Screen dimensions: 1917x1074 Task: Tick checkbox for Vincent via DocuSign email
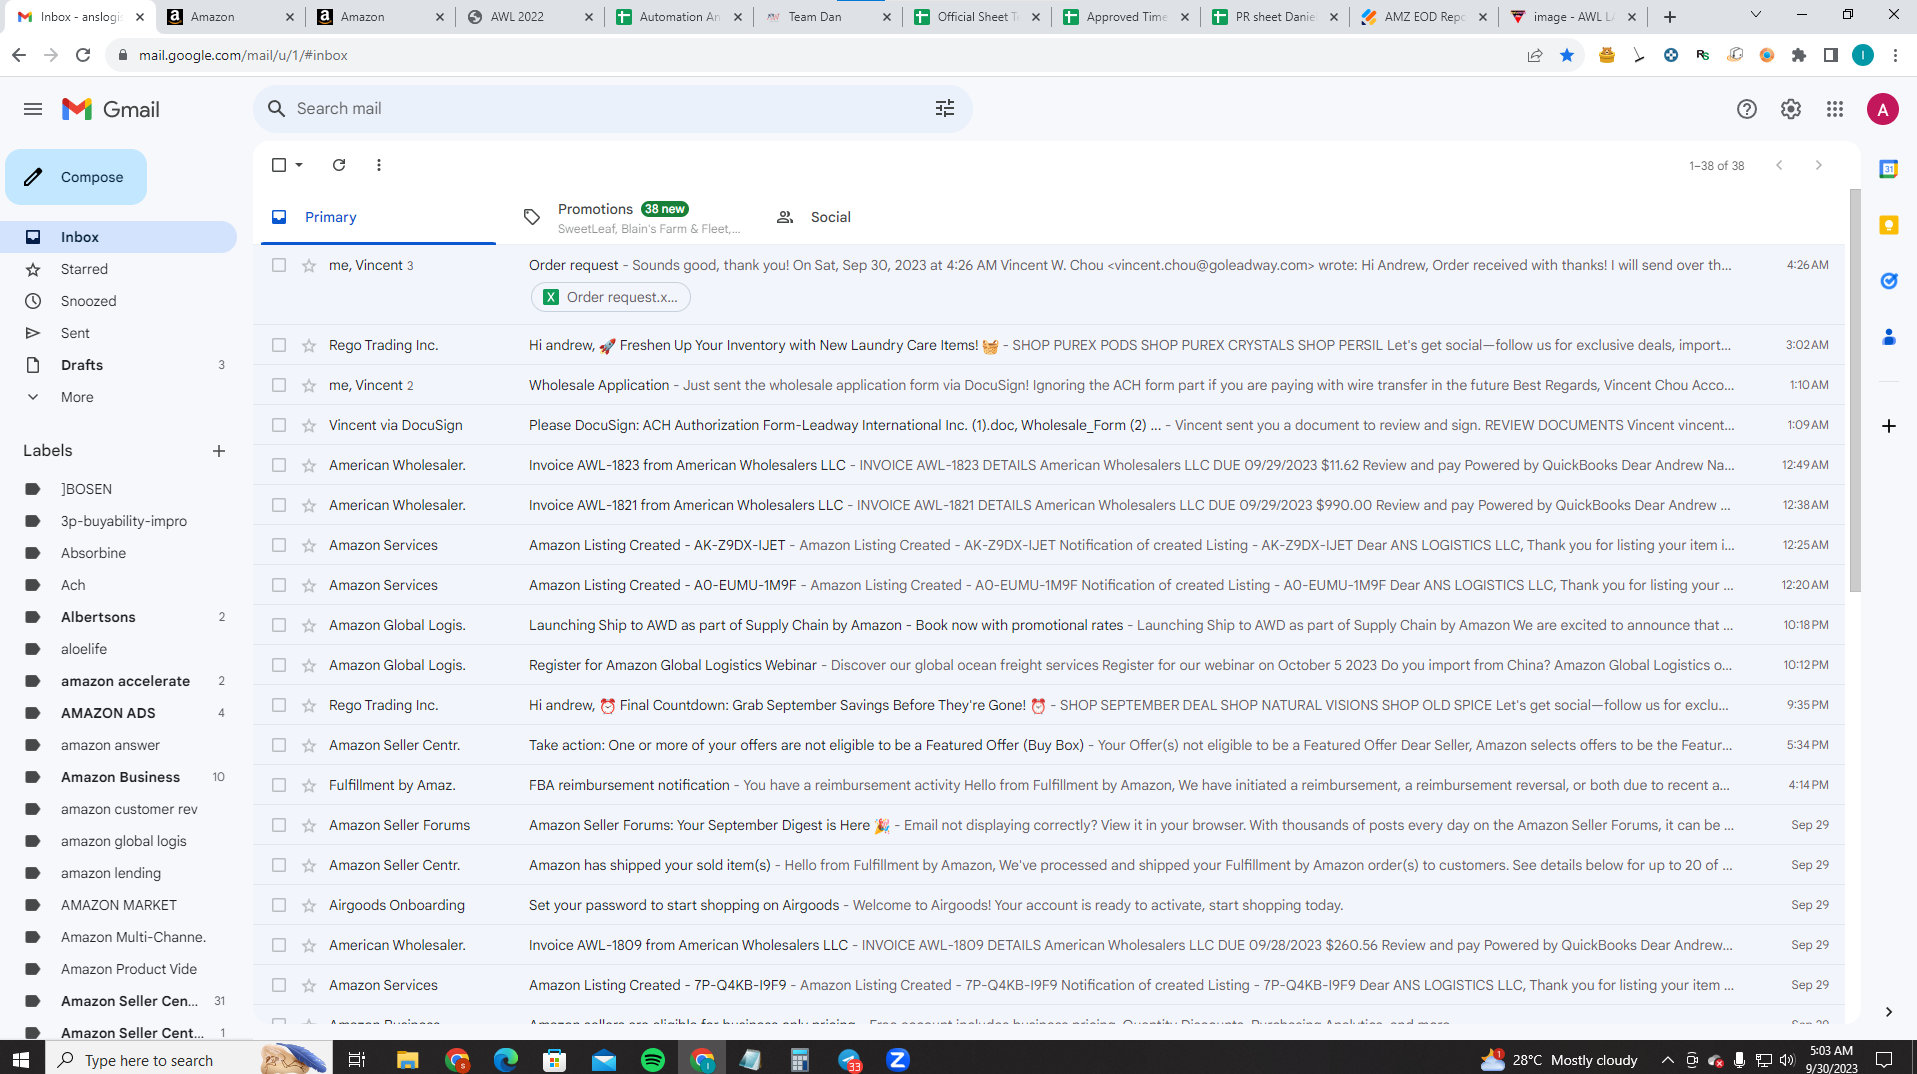[279, 425]
